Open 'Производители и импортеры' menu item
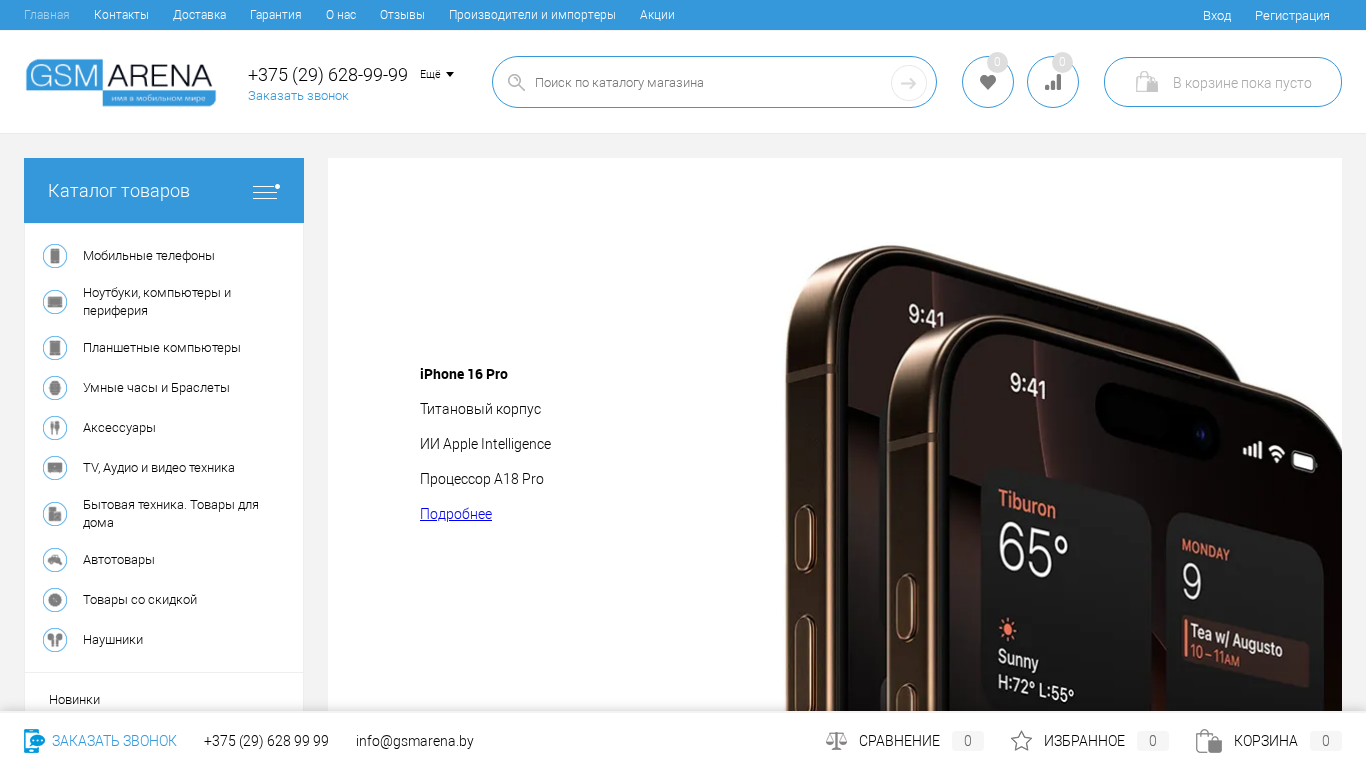This screenshot has width=1366, height=768. coord(532,15)
